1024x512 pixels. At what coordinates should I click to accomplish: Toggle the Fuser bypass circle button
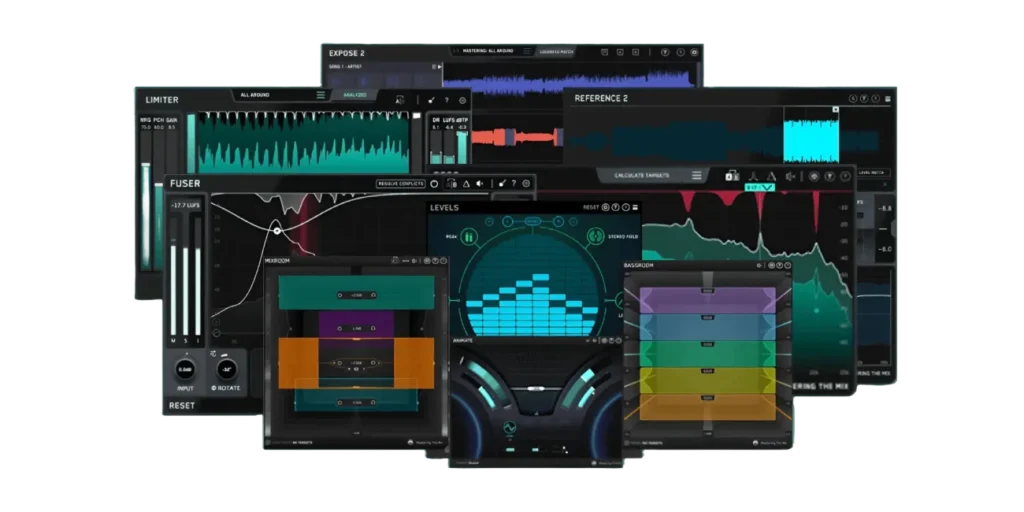pos(435,184)
